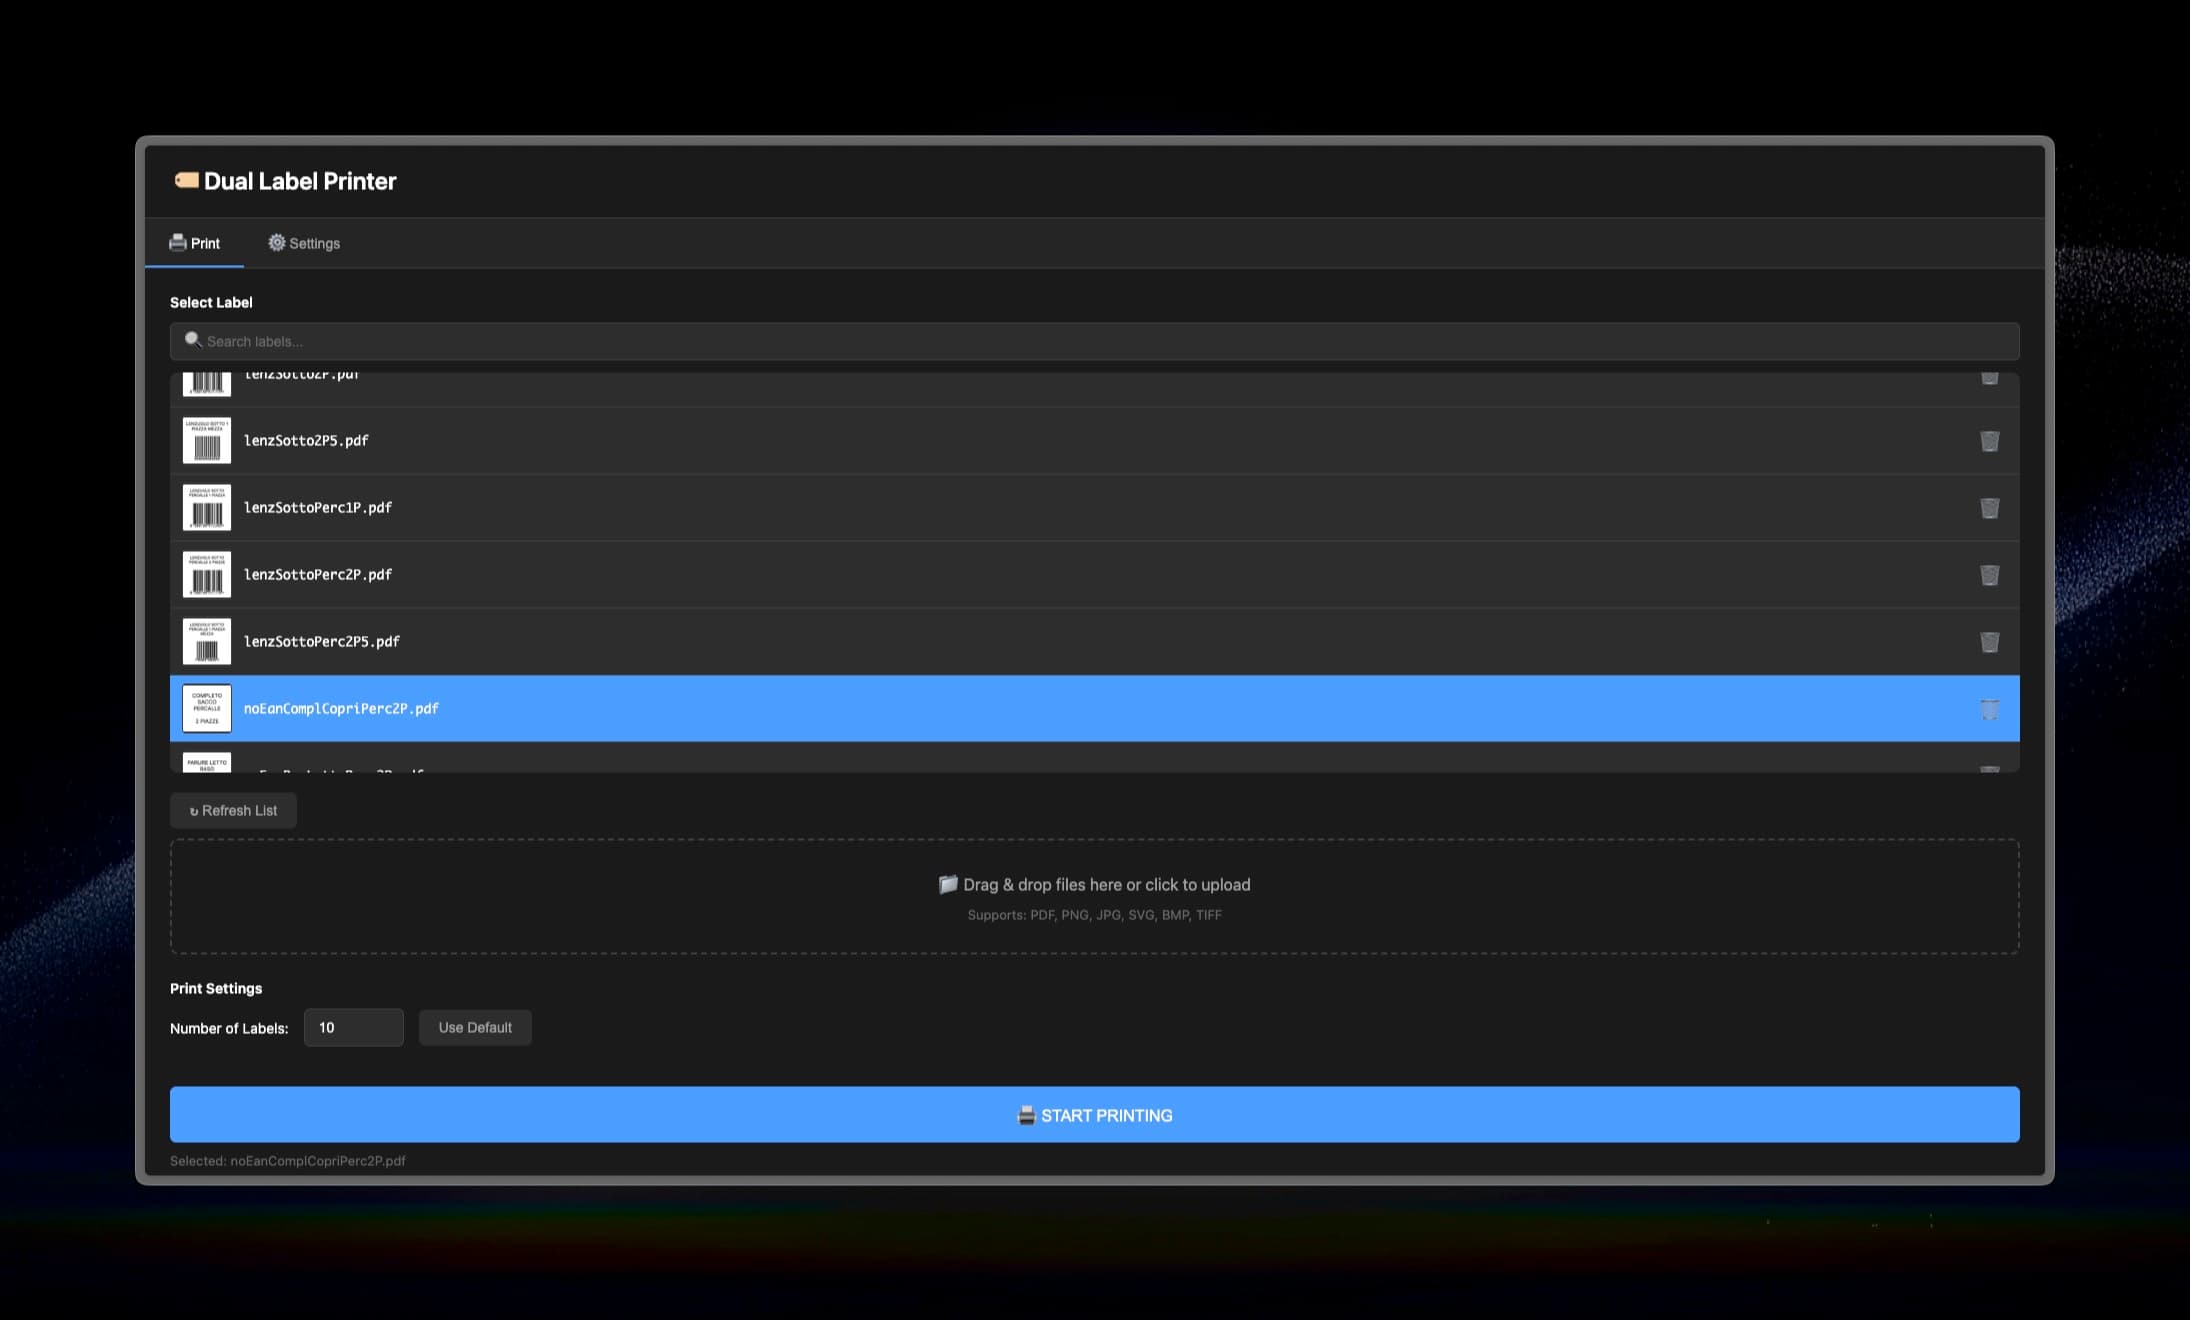The width and height of the screenshot is (2190, 1320).
Task: Click the thumbnail of noEanComplCopriPerc2P.pdf
Action: tap(207, 709)
